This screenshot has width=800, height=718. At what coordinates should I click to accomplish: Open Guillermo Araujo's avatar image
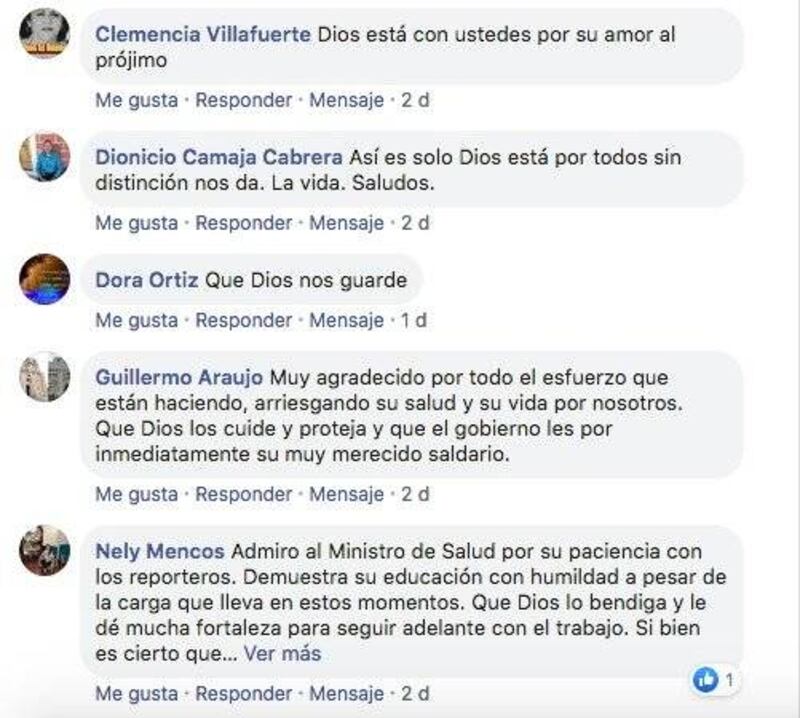(44, 377)
